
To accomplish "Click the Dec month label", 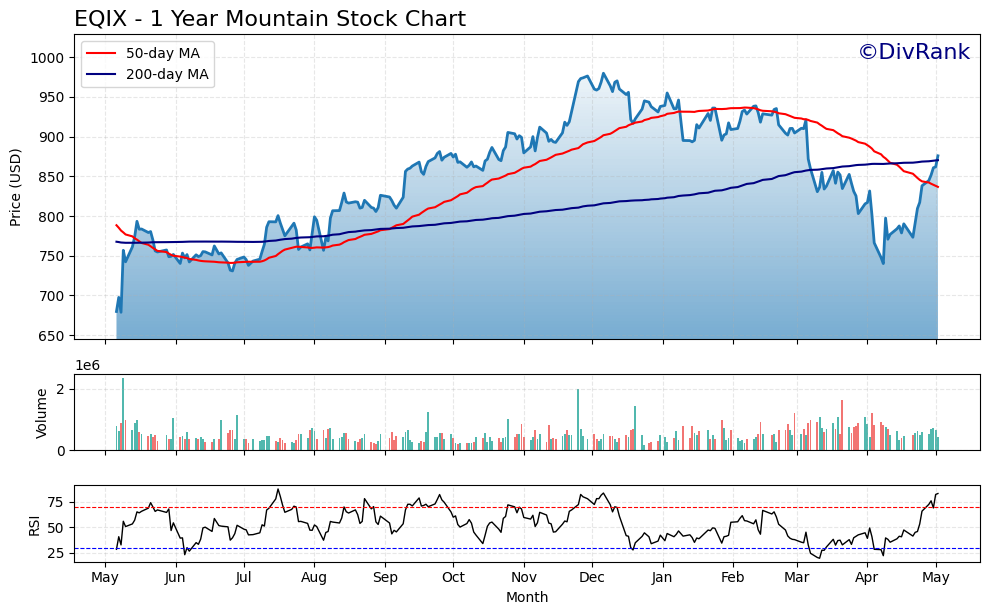I will click(592, 578).
